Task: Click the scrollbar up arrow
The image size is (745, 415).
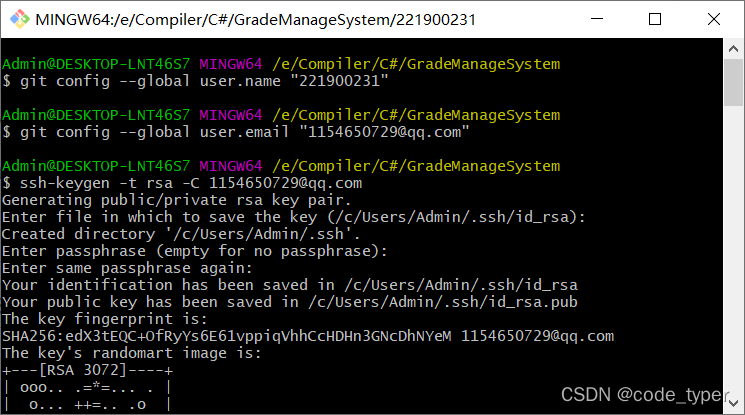Action: [x=733, y=49]
